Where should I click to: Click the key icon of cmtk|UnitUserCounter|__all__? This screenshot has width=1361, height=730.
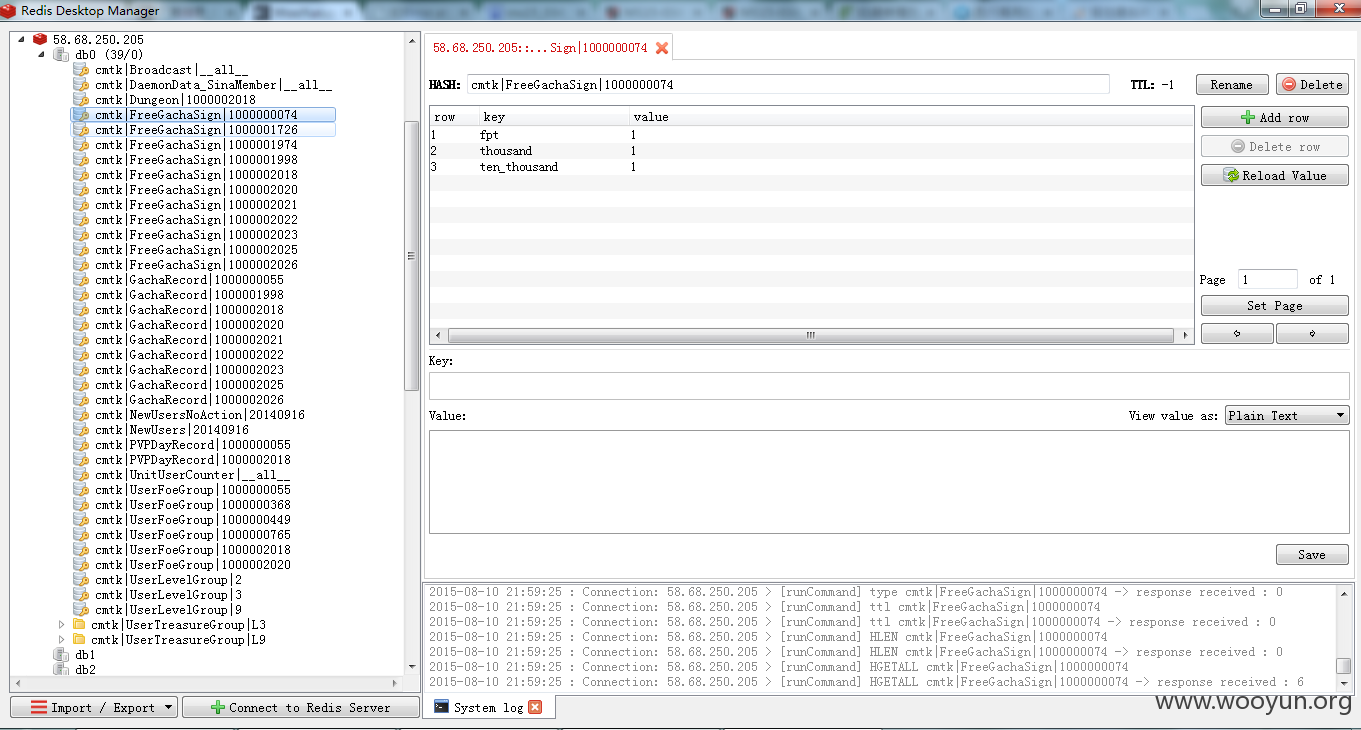point(81,475)
